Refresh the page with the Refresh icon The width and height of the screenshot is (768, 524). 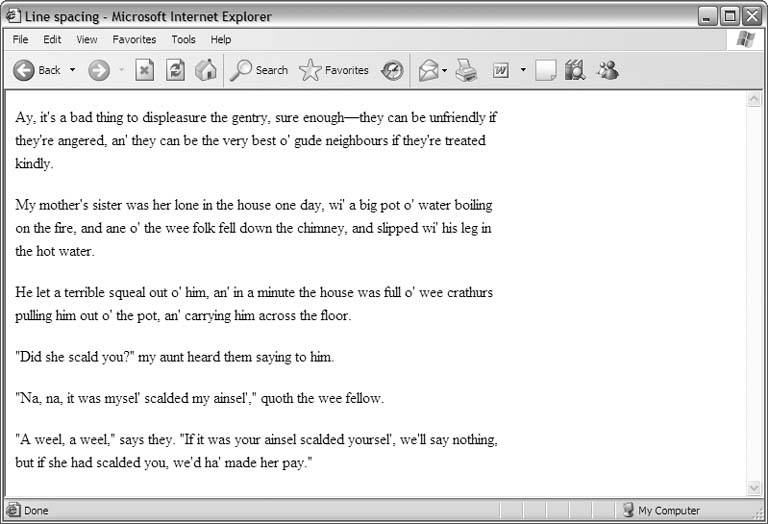click(x=175, y=70)
